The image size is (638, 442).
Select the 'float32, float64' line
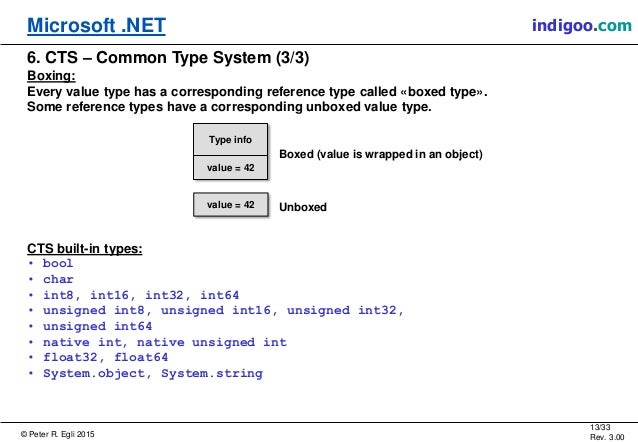105,357
